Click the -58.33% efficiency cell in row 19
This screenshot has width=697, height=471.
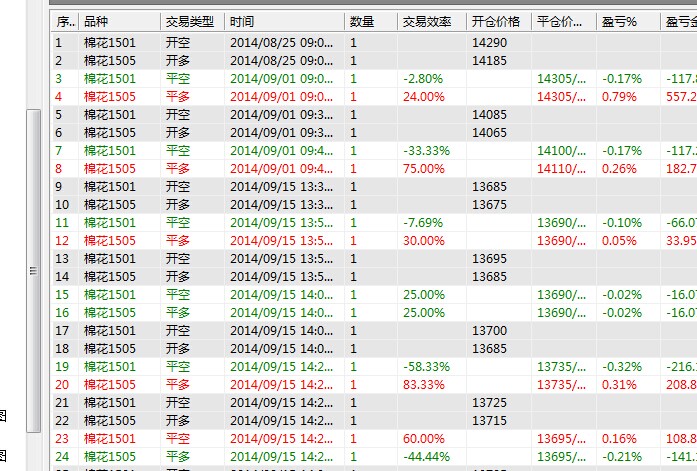tap(427, 367)
